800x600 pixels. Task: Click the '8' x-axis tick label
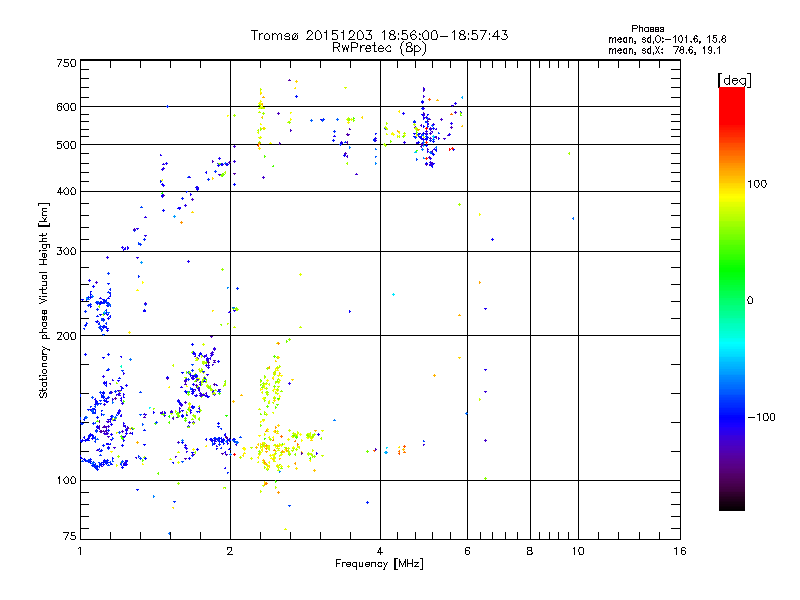530,551
